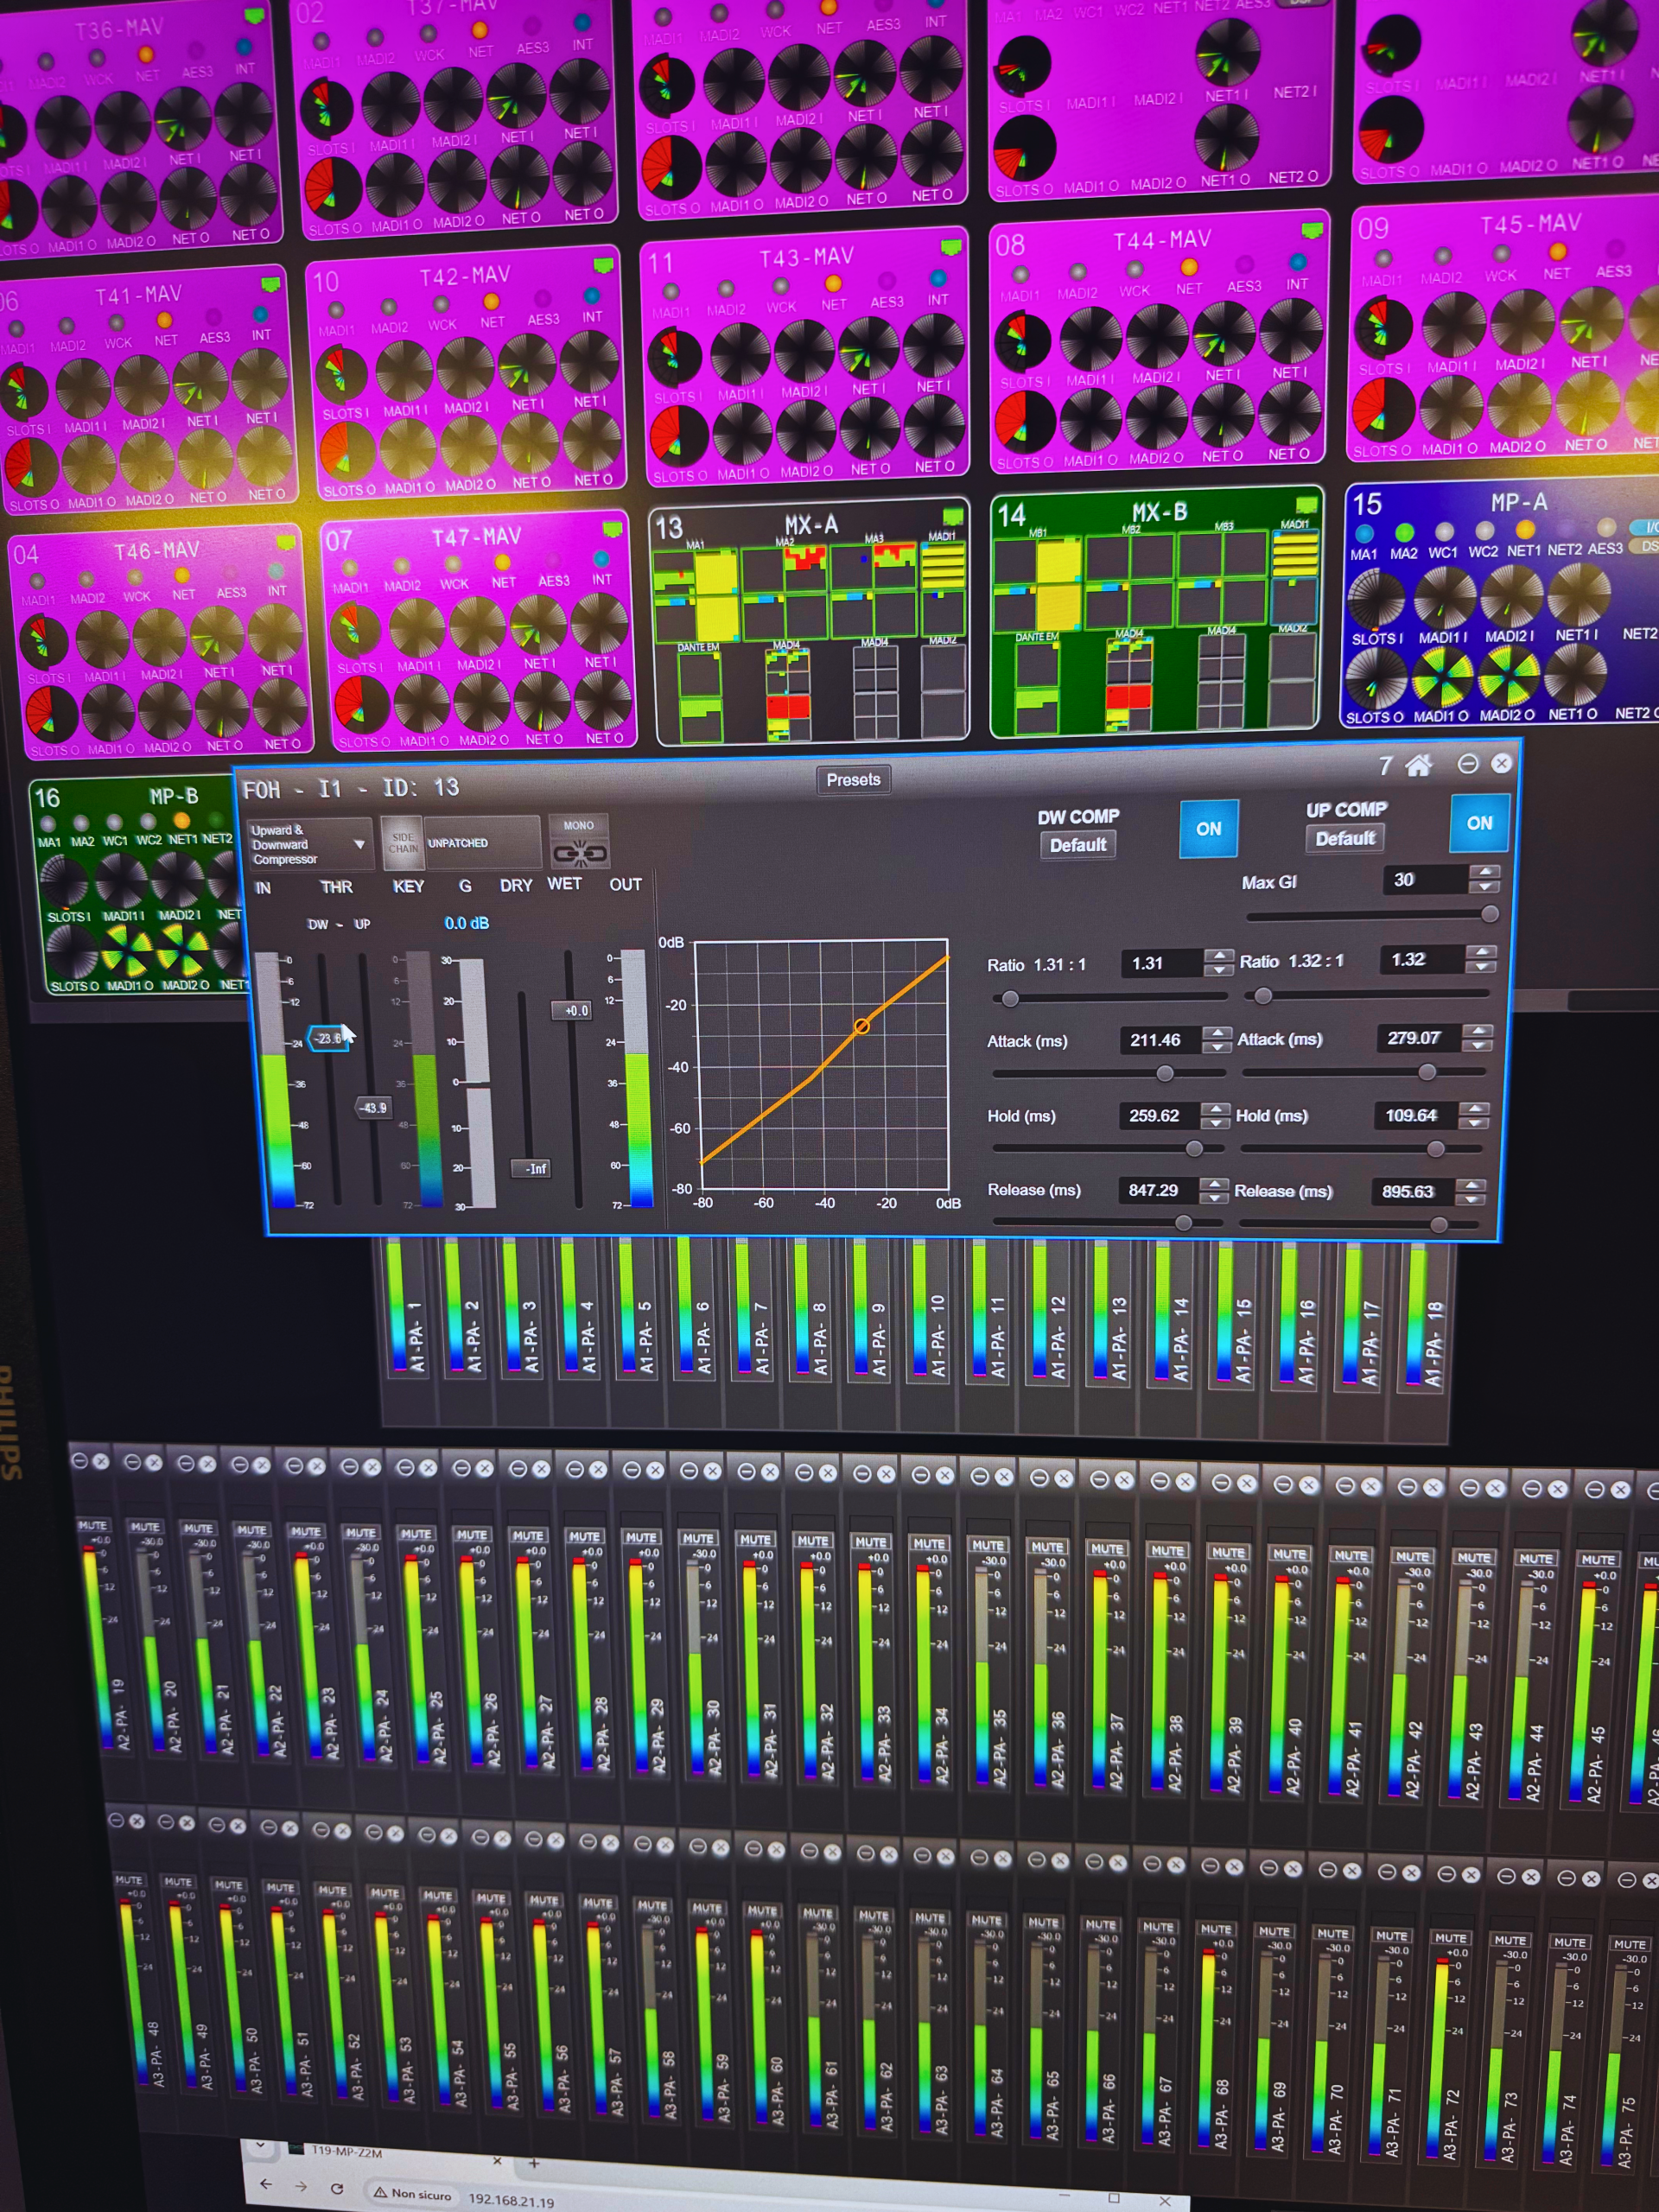Open the UNPATCHED side chain selector

pos(481,843)
